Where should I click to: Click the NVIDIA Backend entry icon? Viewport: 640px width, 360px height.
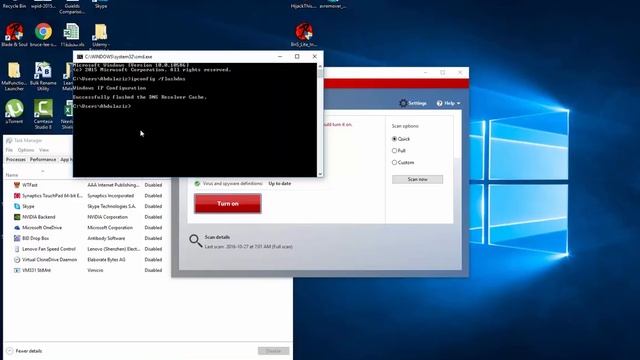(17, 217)
